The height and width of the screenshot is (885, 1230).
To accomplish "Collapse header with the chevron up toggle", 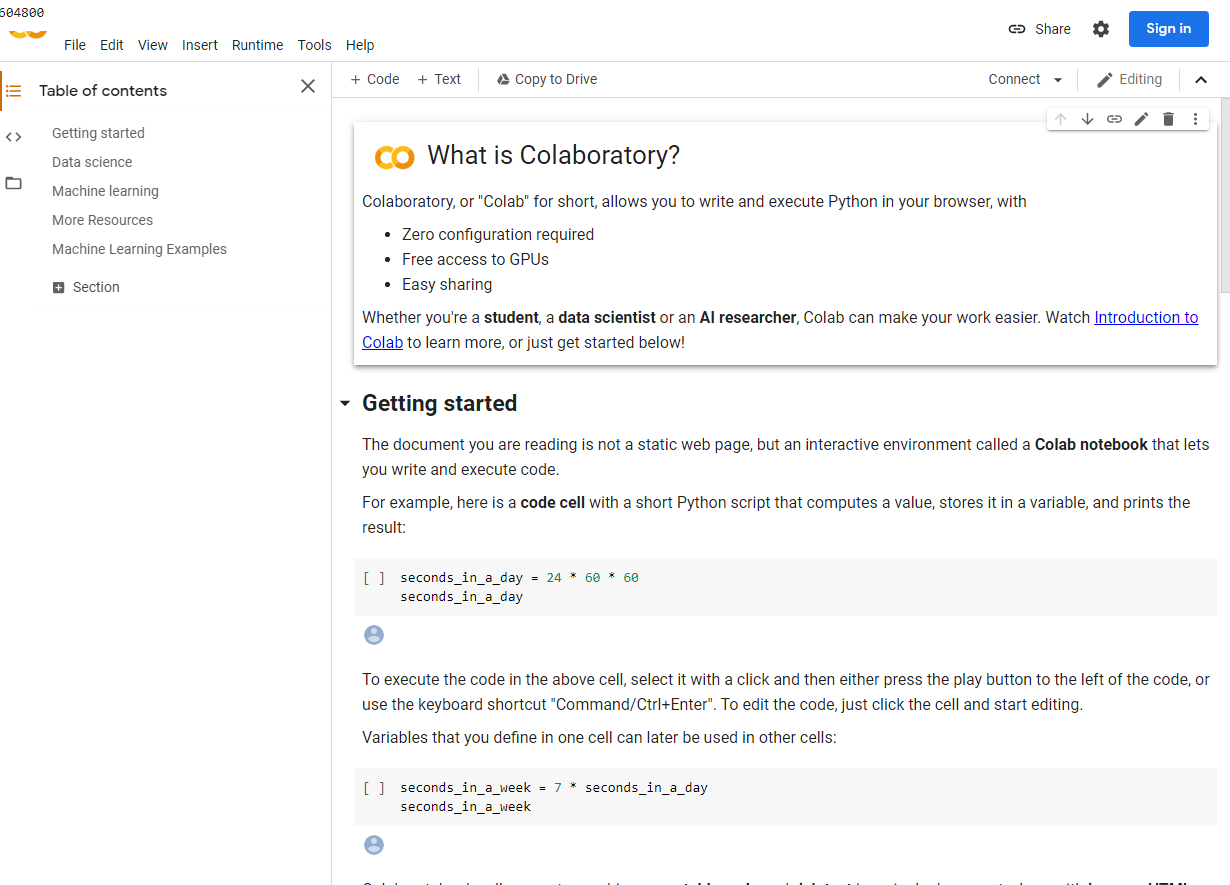I will 1201,80.
